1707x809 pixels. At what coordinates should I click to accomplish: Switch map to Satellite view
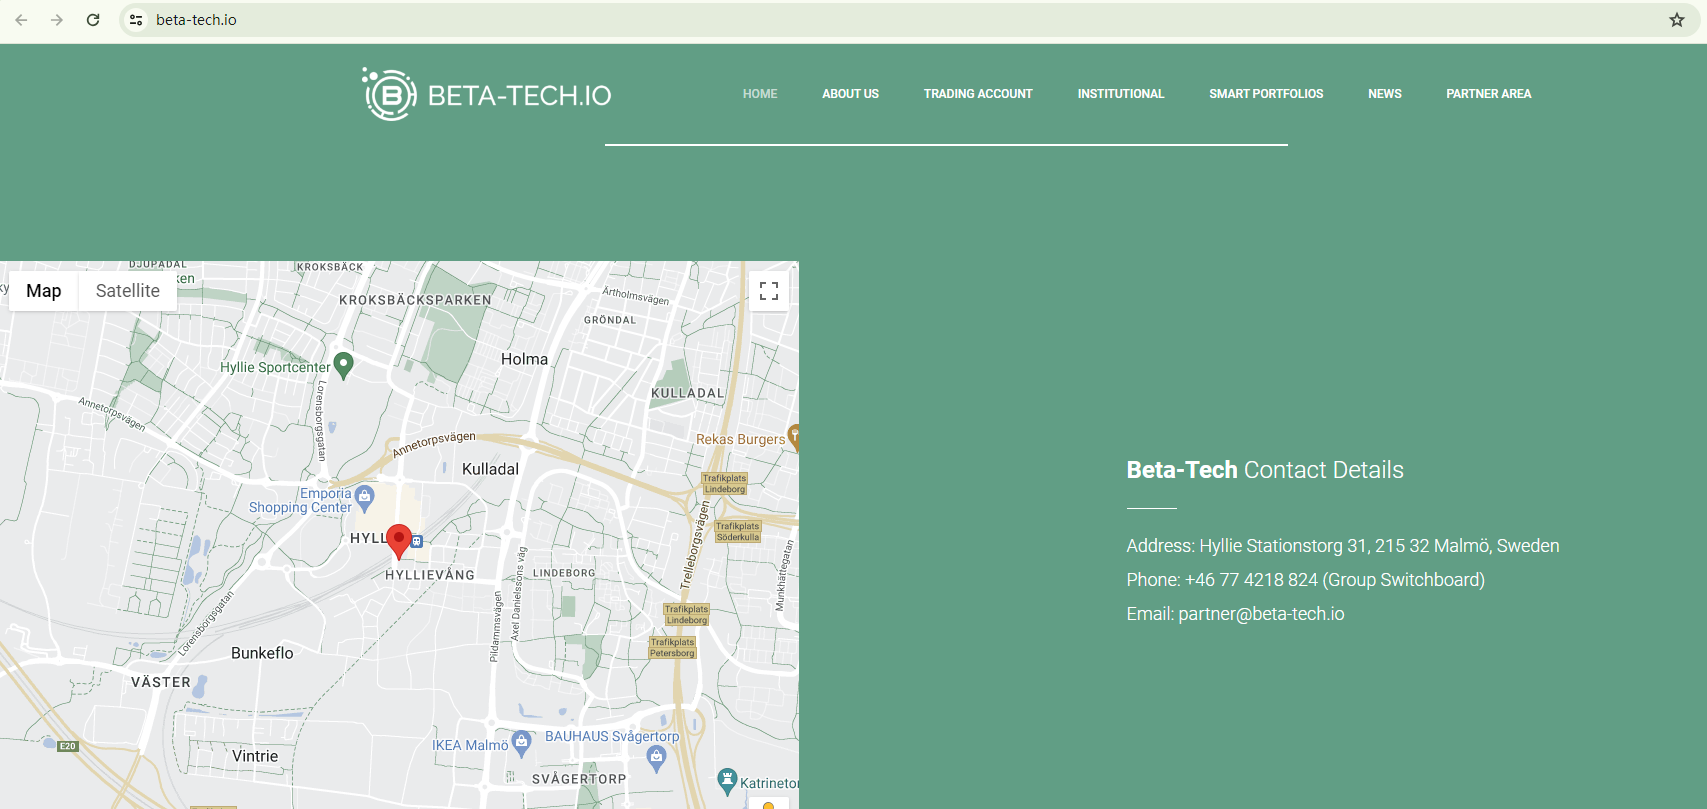tap(127, 291)
